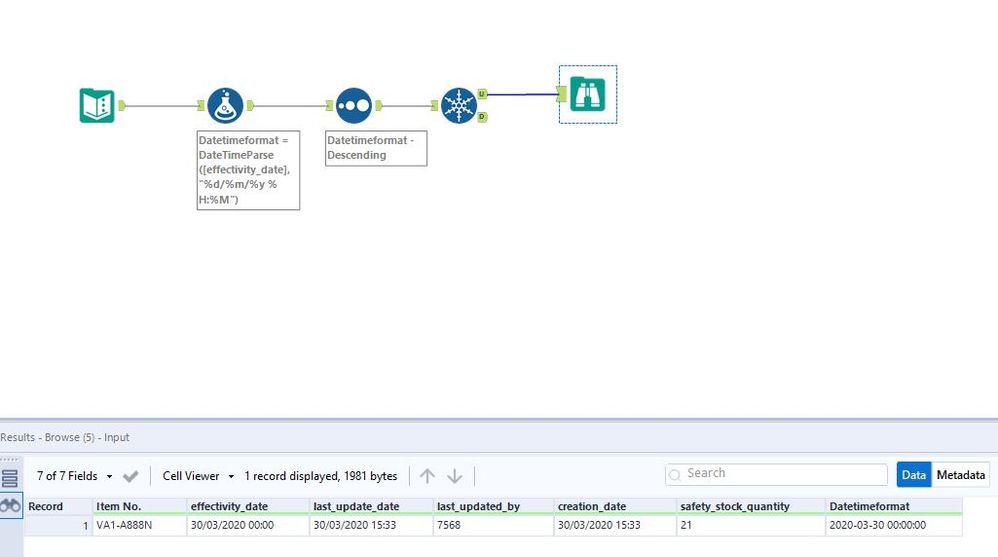Select the creation_date cell for VA1-A888N
998x557 pixels.
point(615,525)
